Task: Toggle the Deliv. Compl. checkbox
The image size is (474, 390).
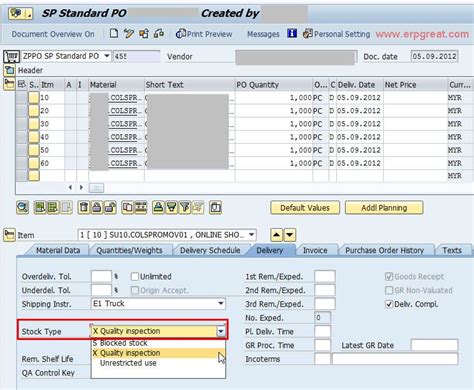Action: pyautogui.click(x=389, y=304)
